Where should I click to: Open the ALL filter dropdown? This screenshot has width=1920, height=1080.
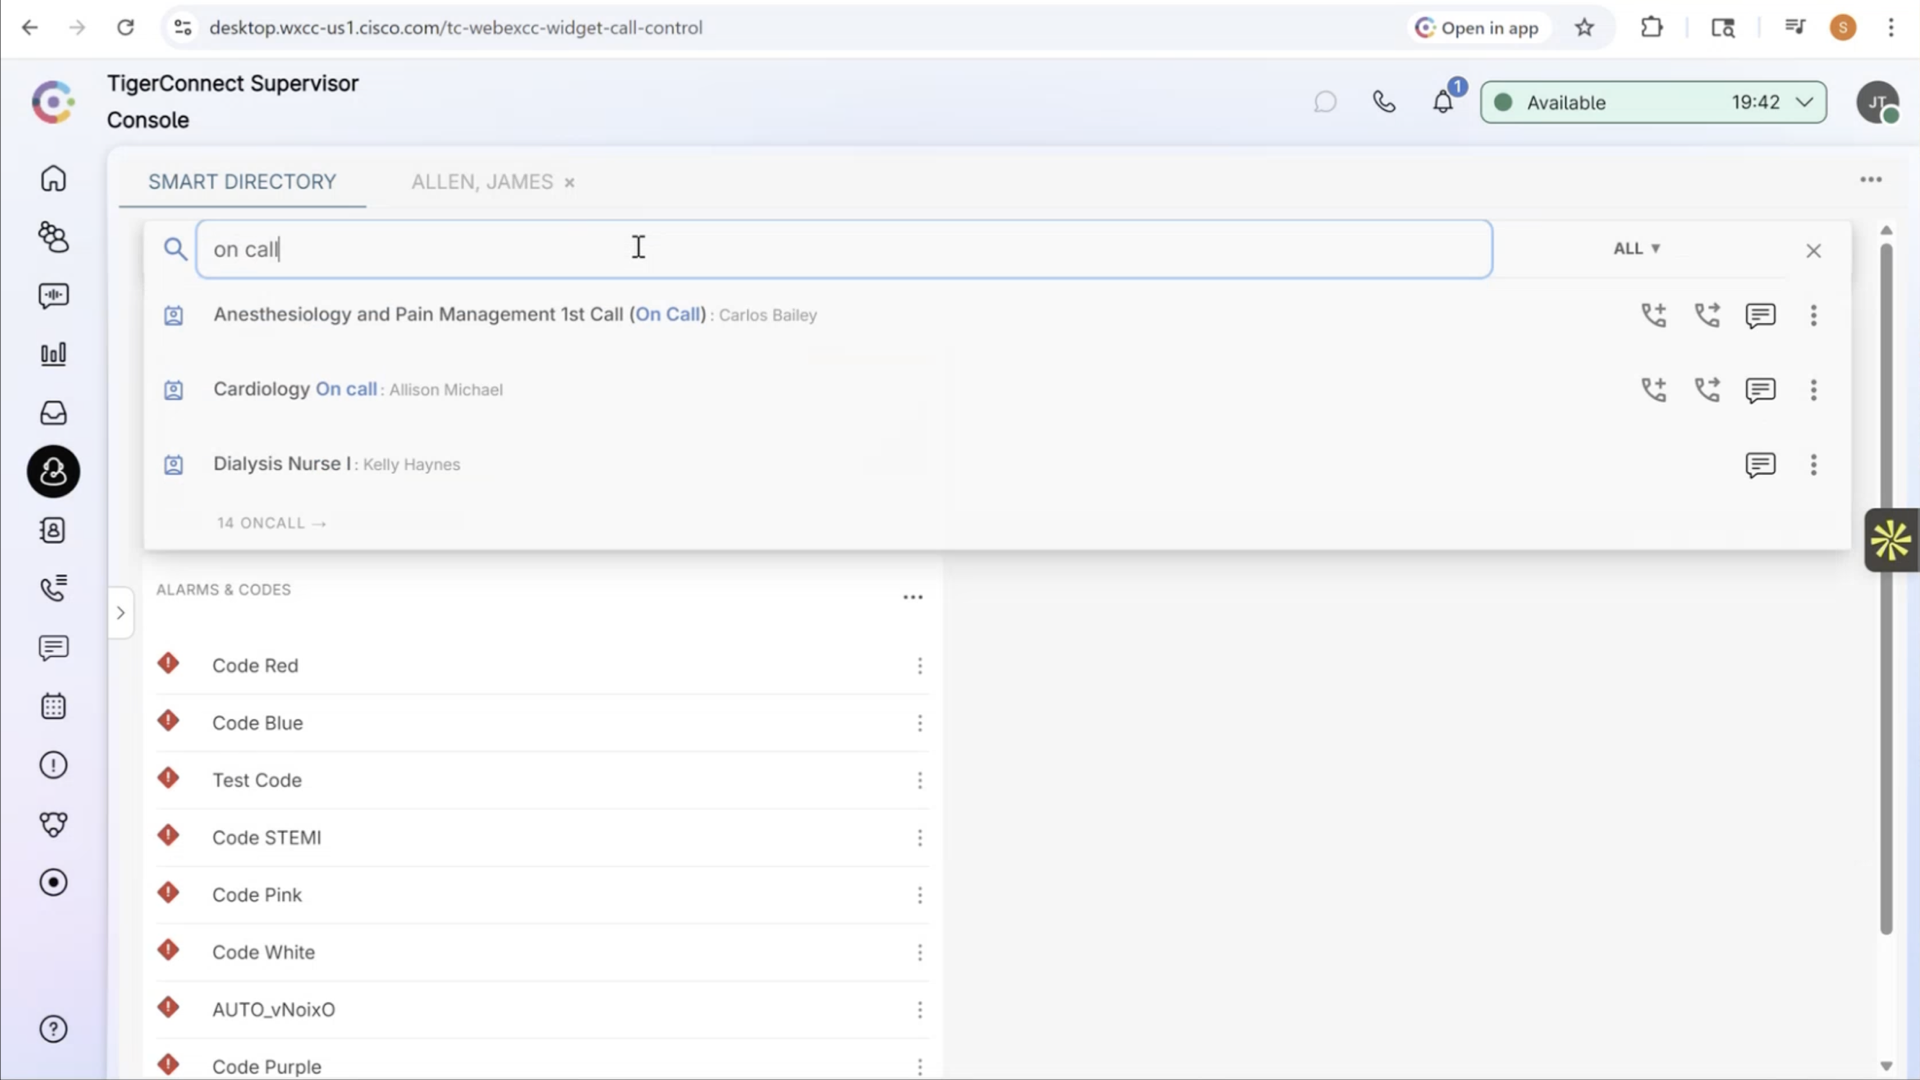(x=1636, y=248)
